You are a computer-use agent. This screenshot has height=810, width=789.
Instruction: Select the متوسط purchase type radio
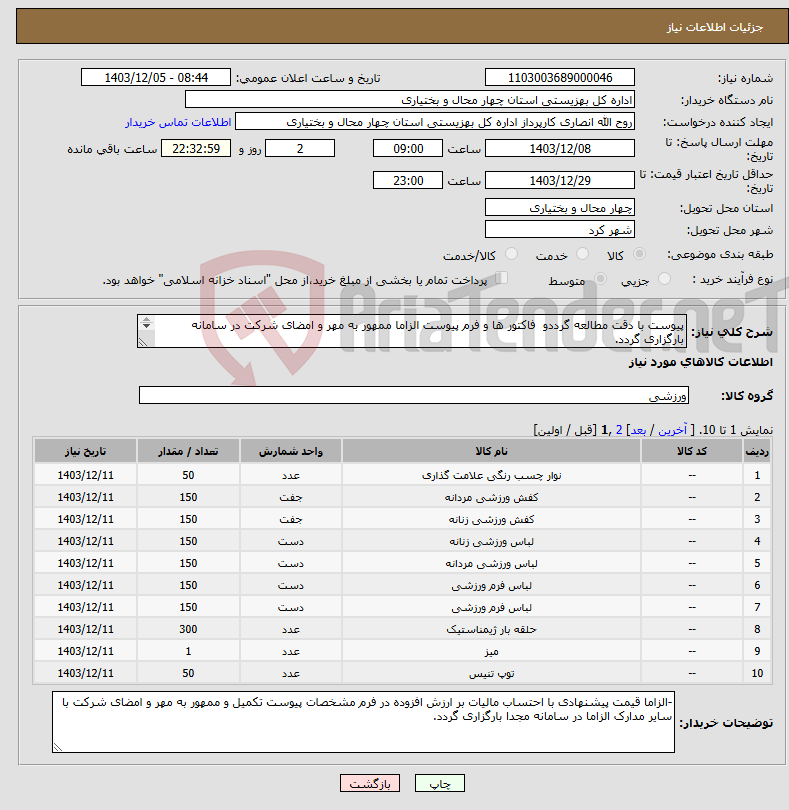(600, 279)
